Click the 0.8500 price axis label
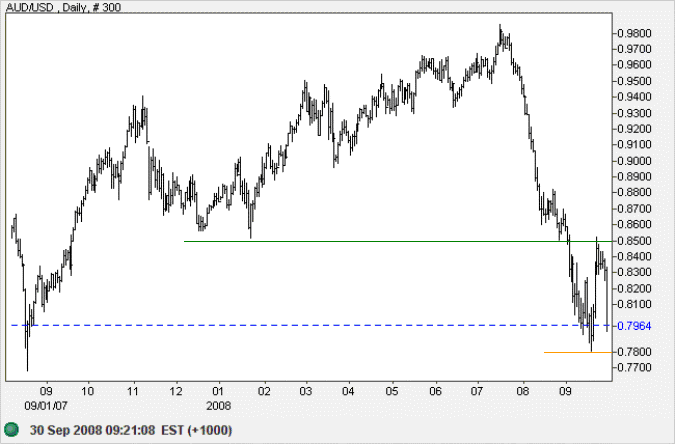The image size is (675, 444). tap(634, 241)
